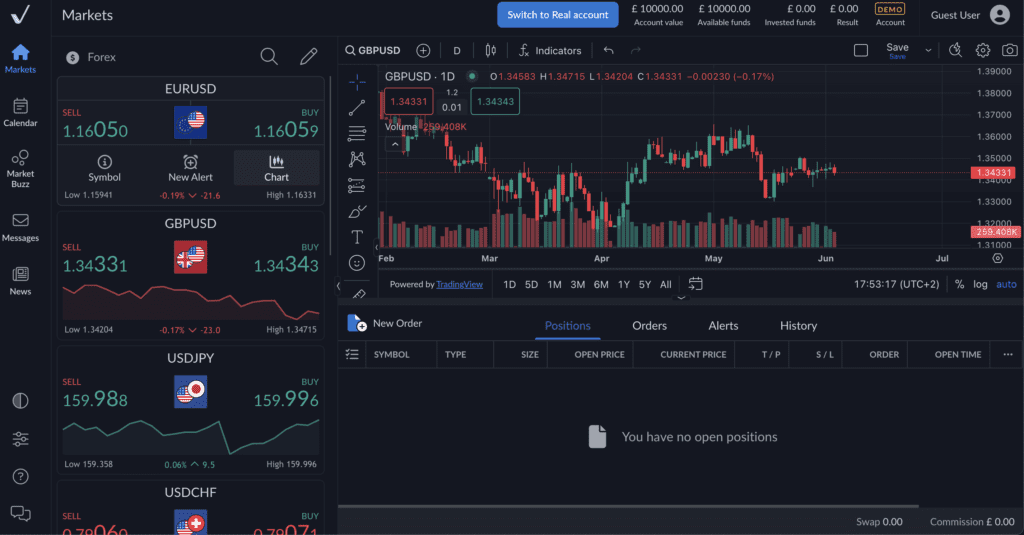This screenshot has height=535, width=1024.
Task: Collapse the chart legend caret
Action: click(395, 144)
